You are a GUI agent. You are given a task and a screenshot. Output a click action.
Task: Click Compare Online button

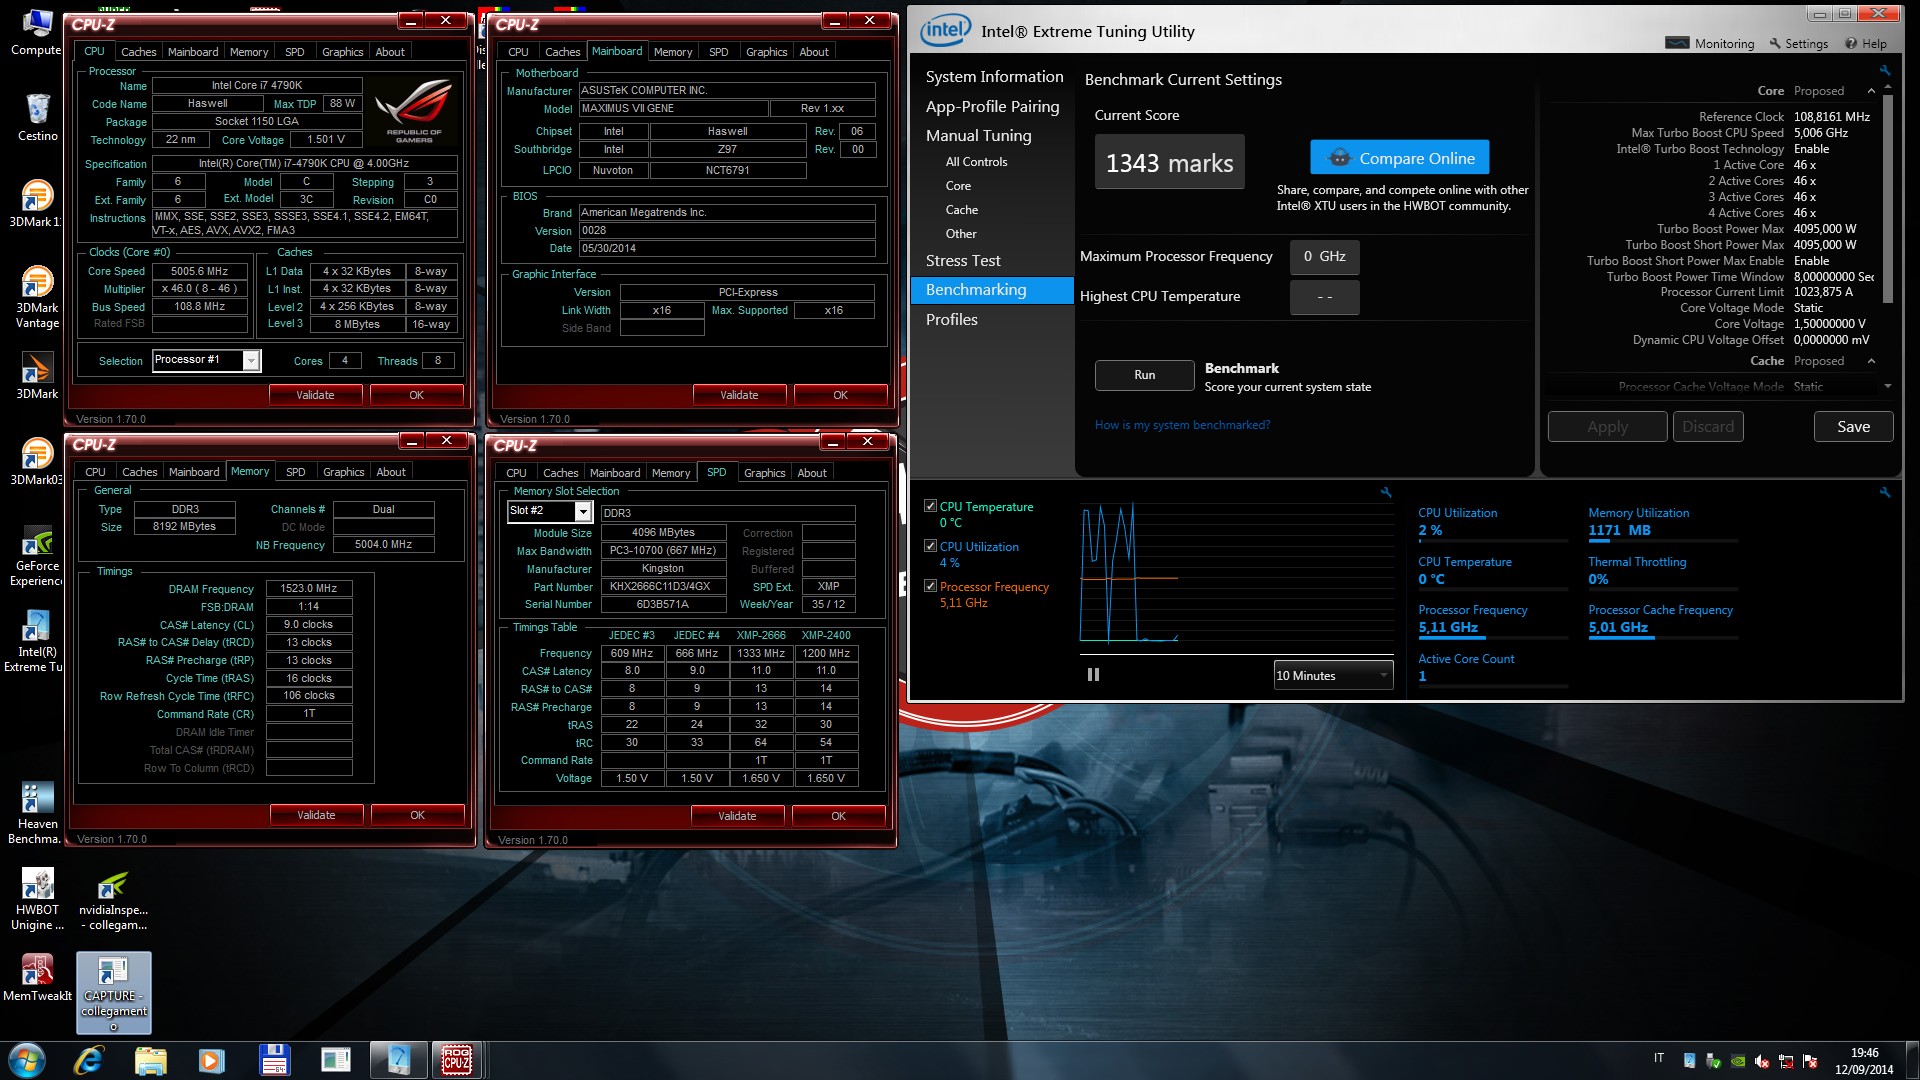1400,158
